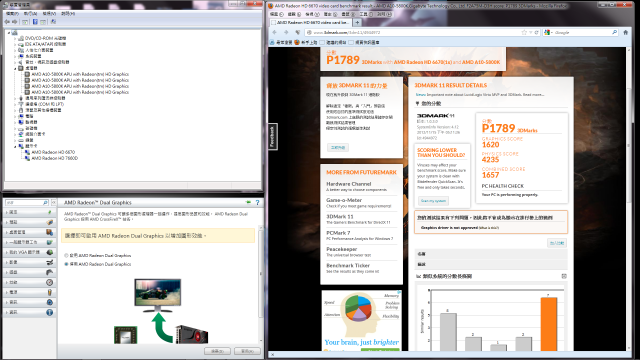
Task: Open Firefox Tools (T) menu
Action: tap(366, 14)
